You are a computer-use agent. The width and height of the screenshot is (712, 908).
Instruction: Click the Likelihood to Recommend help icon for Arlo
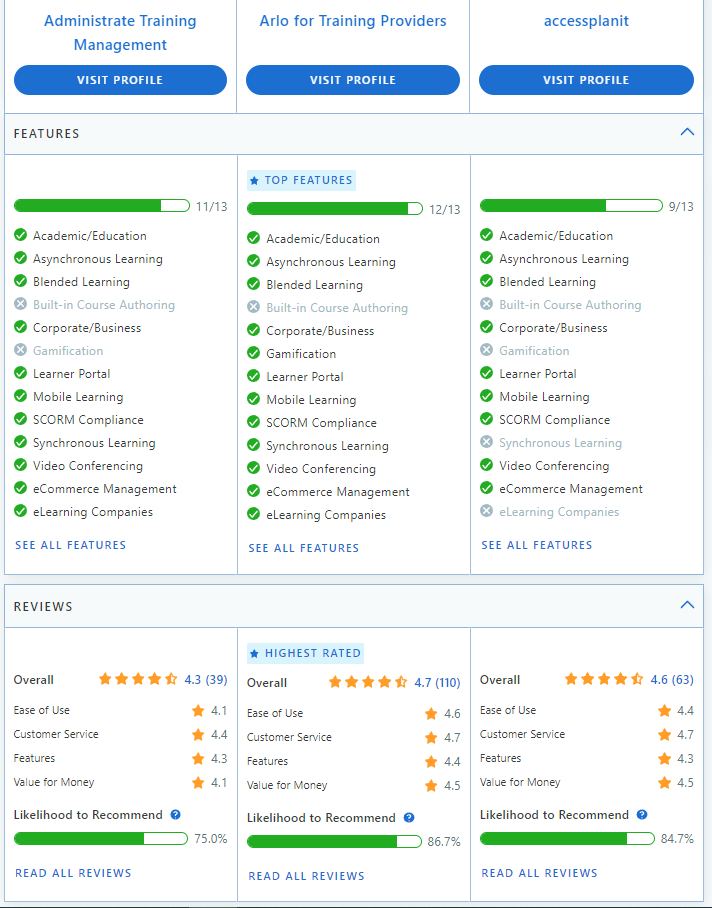(x=409, y=818)
